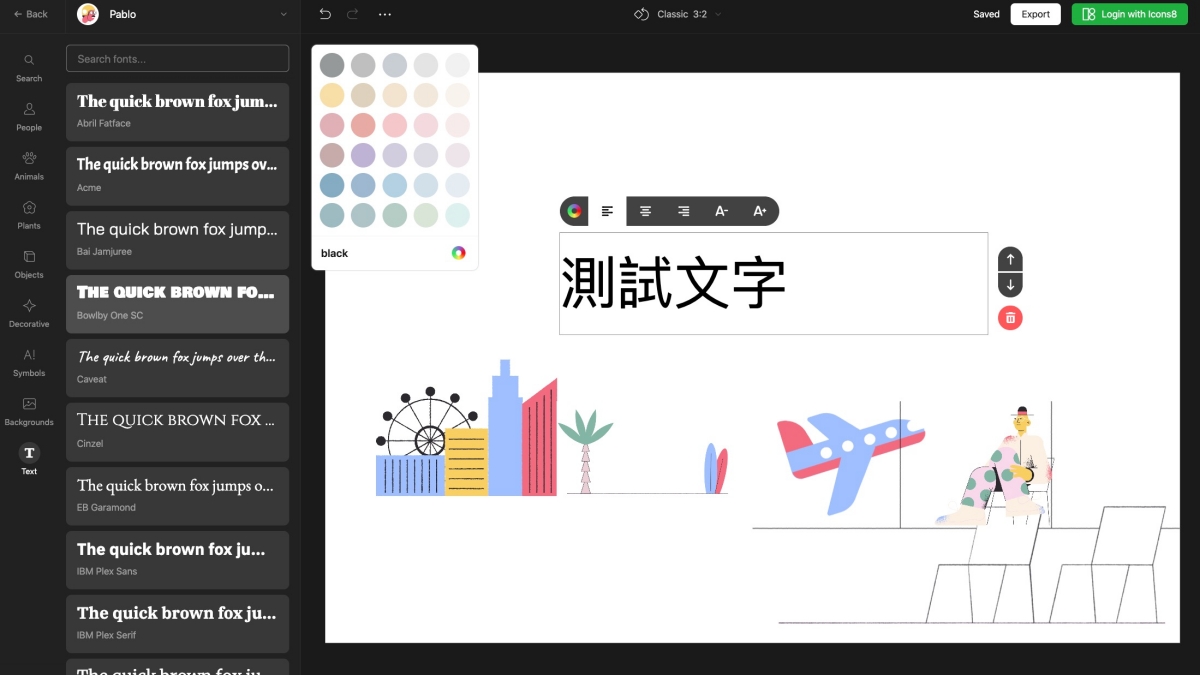Click the Saved status label
This screenshot has width=1200, height=675.
click(x=986, y=14)
